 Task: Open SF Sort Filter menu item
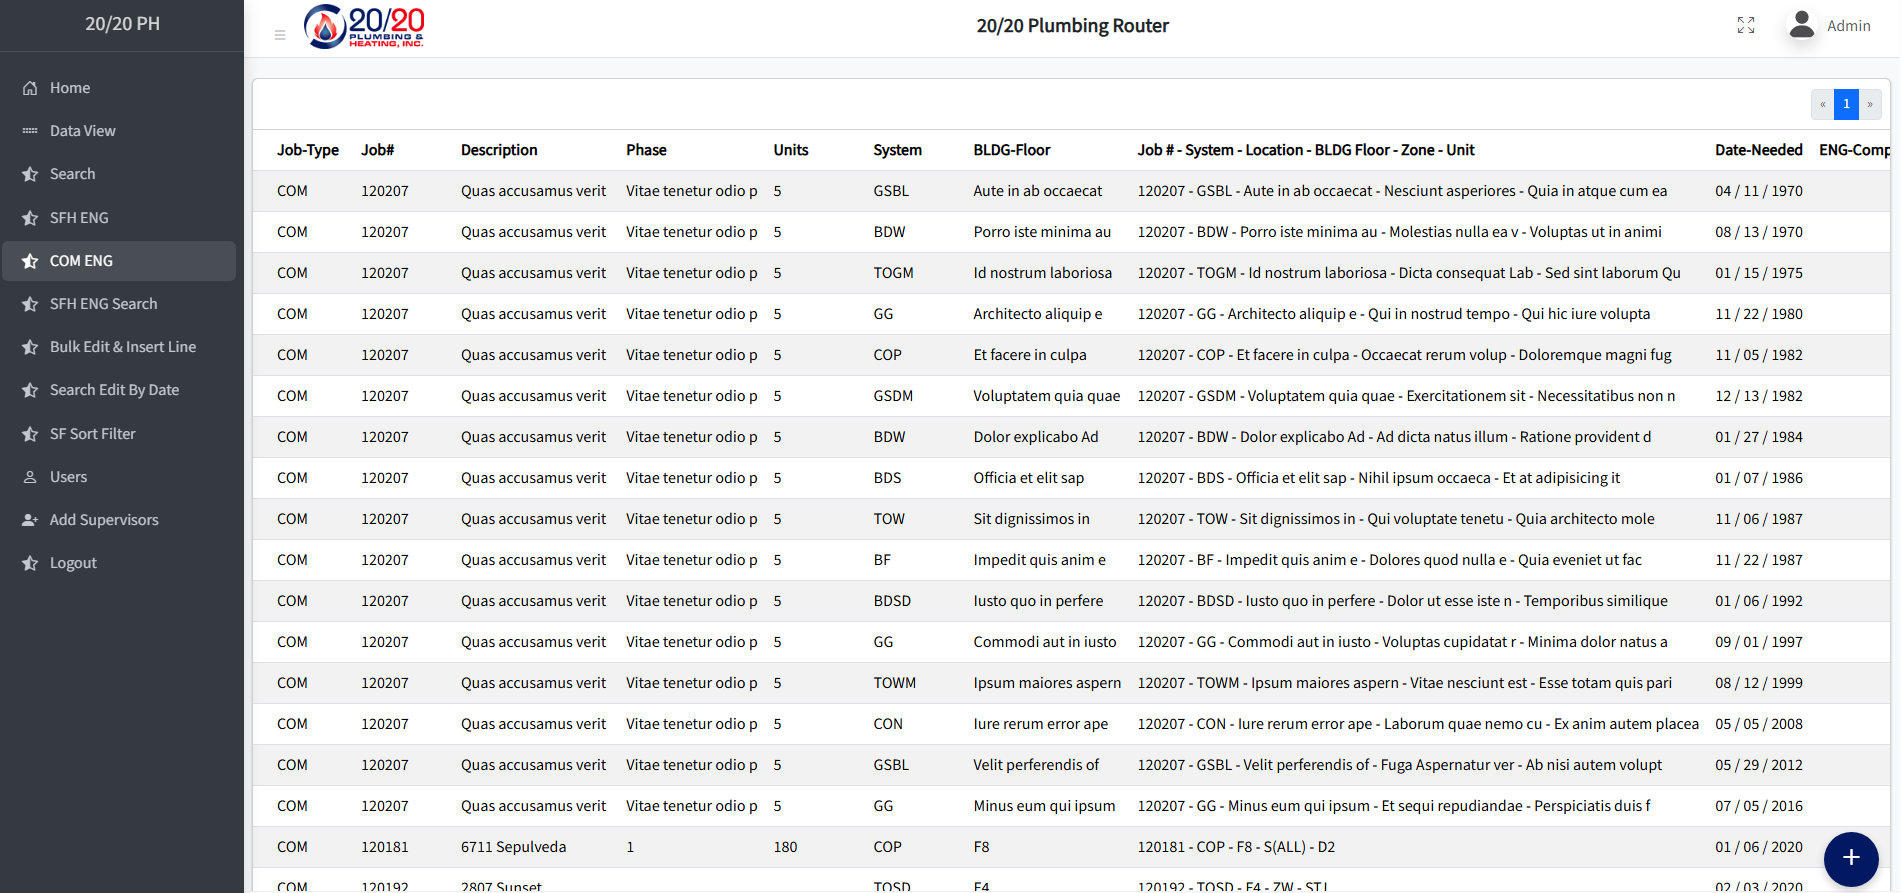(x=92, y=434)
